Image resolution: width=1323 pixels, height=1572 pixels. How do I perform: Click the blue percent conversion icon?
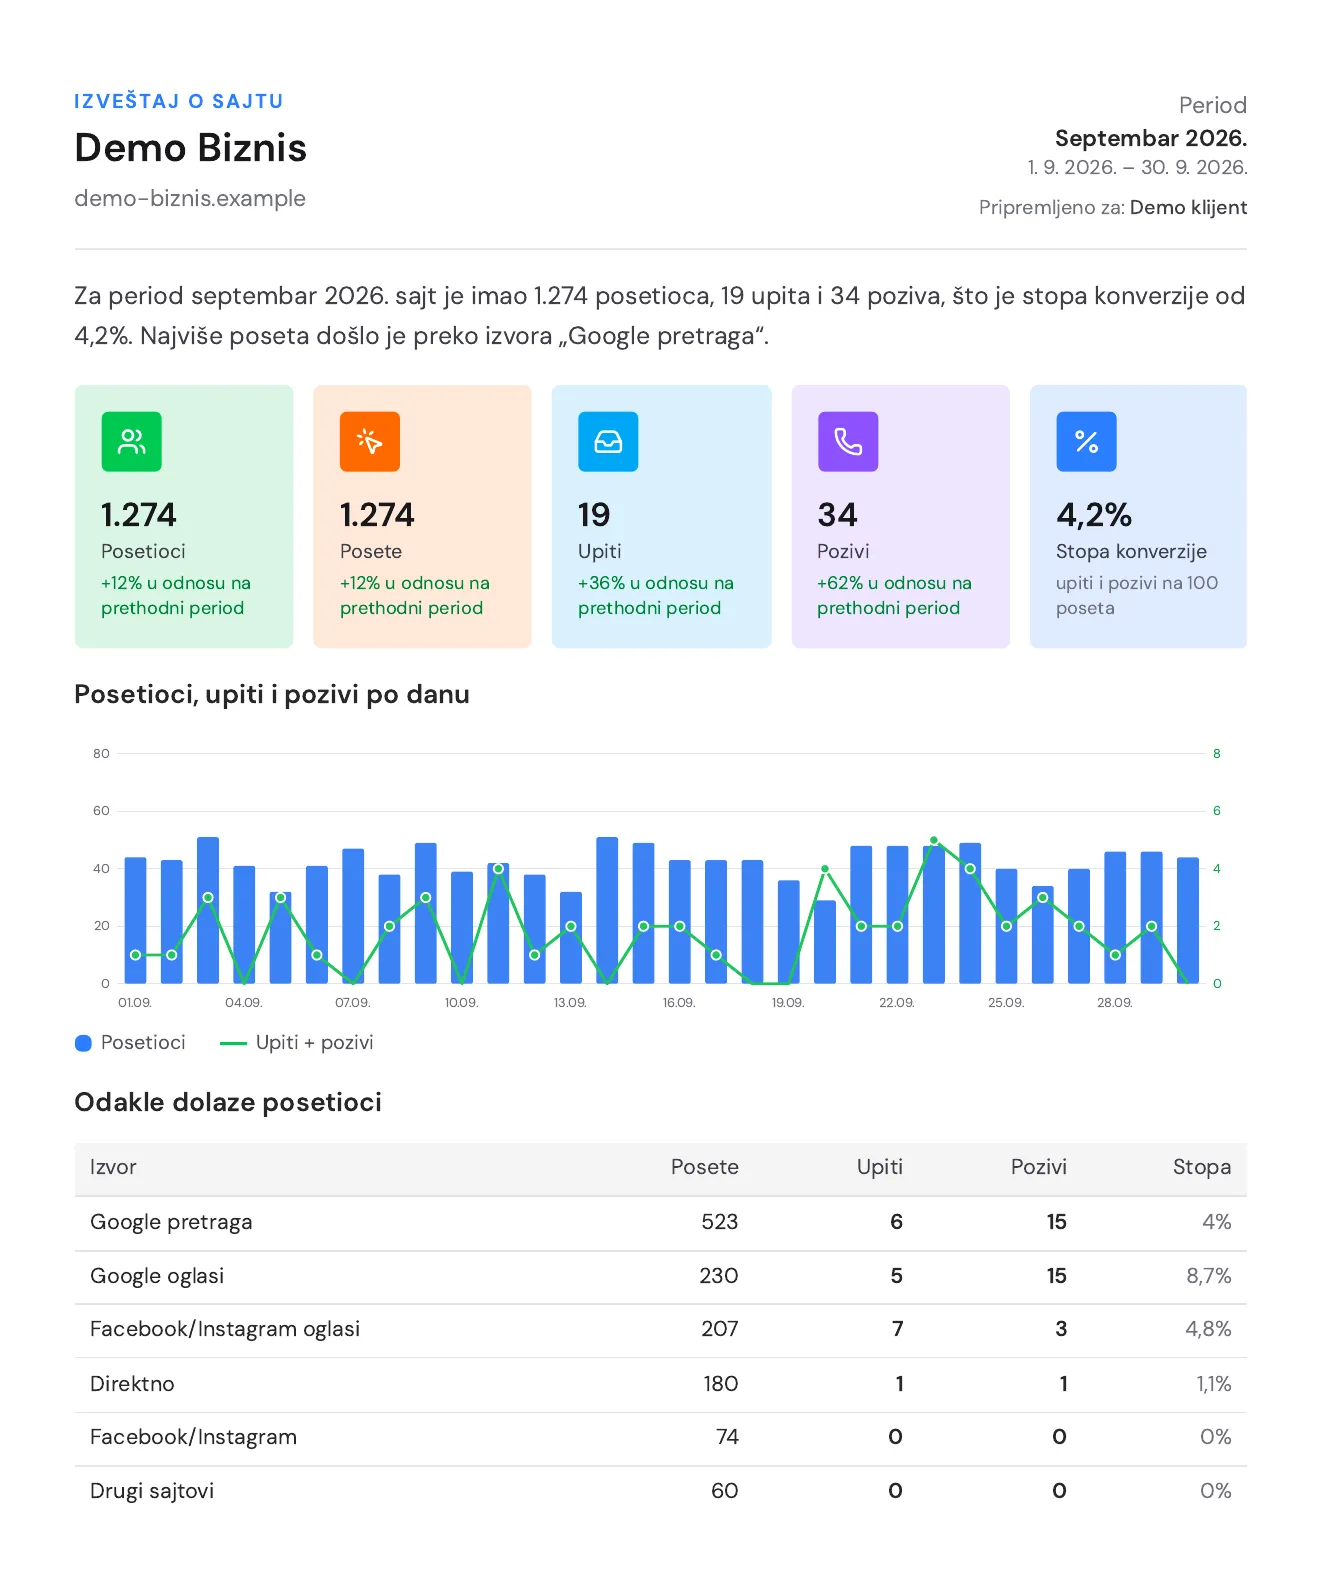(1086, 441)
